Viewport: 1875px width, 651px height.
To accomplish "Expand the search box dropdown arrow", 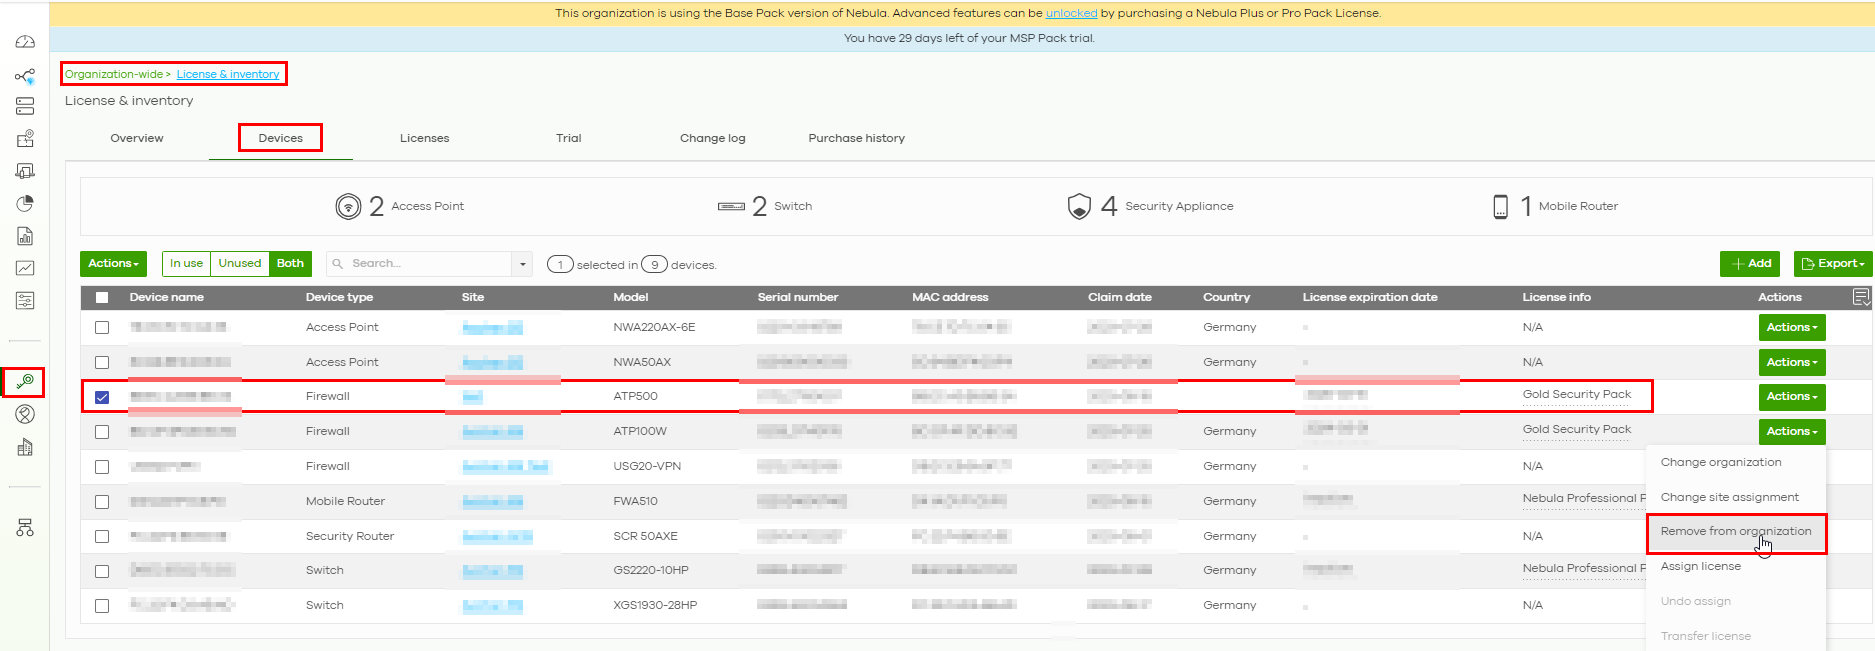I will click(522, 264).
